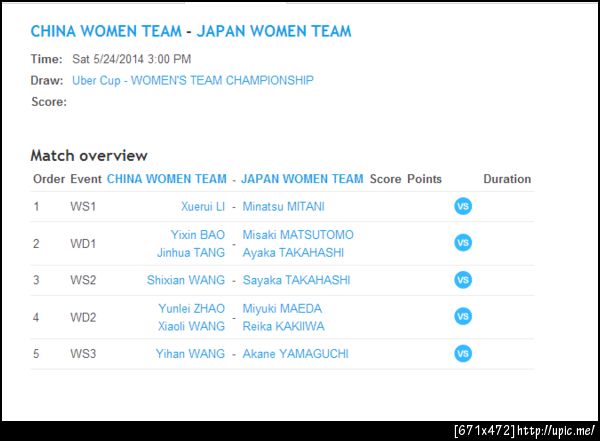Click the VS icon for Xuerui LI match
The image size is (600, 441).
[x=463, y=207]
